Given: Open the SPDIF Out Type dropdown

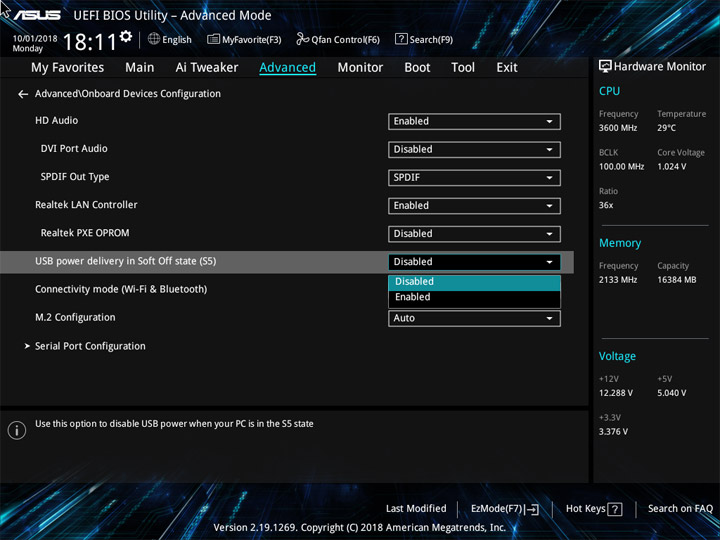Looking at the screenshot, I should [x=474, y=177].
